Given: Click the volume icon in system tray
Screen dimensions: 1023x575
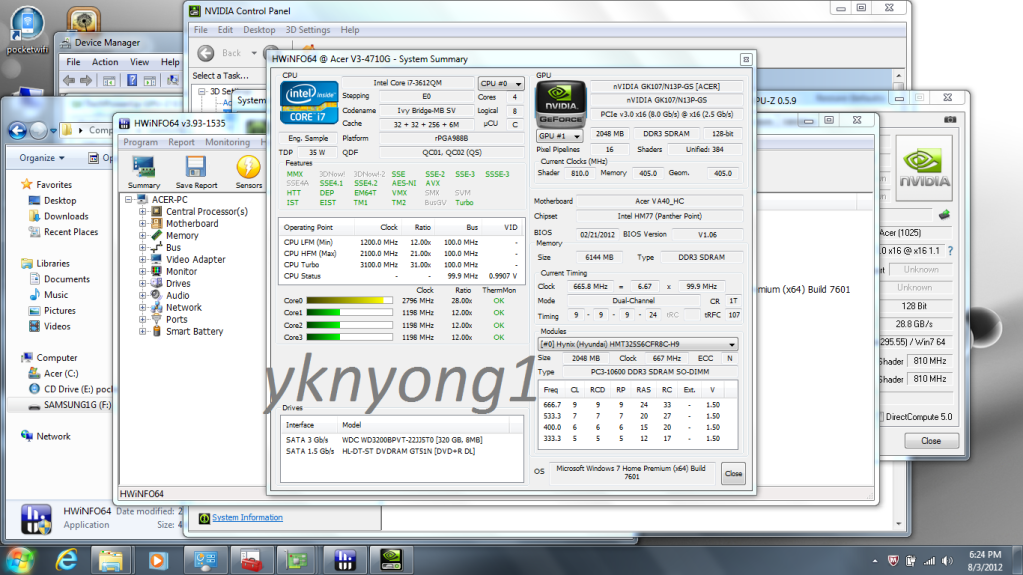Looking at the screenshot, I should pos(947,561).
